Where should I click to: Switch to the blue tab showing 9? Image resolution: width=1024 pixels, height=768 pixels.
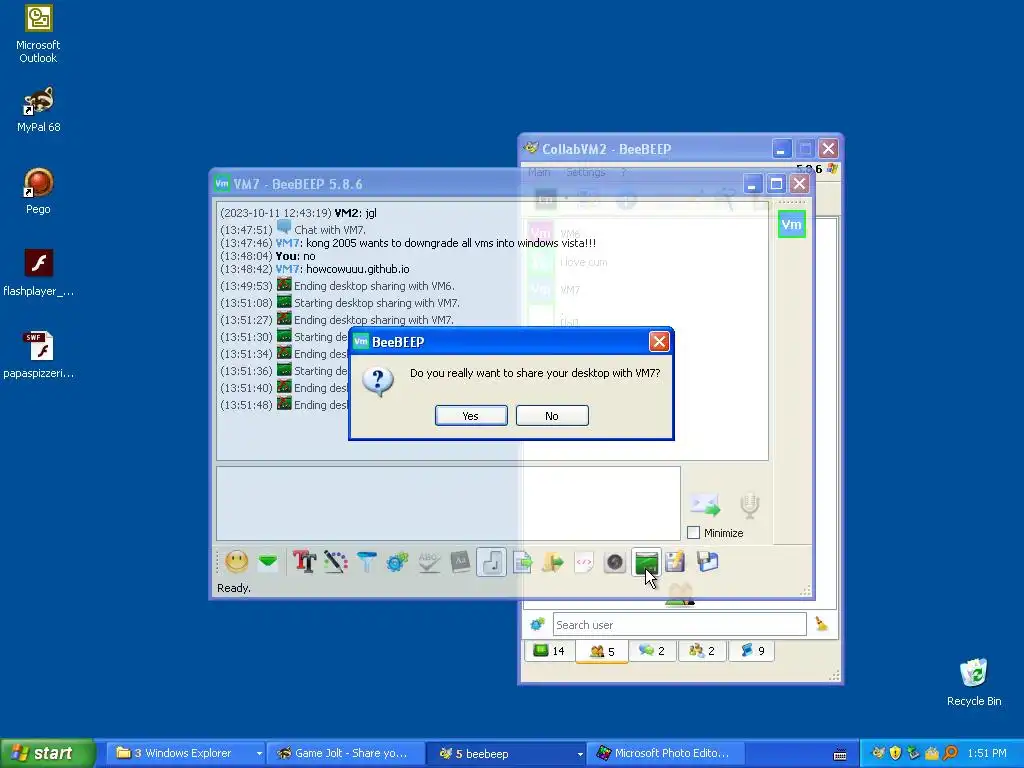tap(752, 650)
